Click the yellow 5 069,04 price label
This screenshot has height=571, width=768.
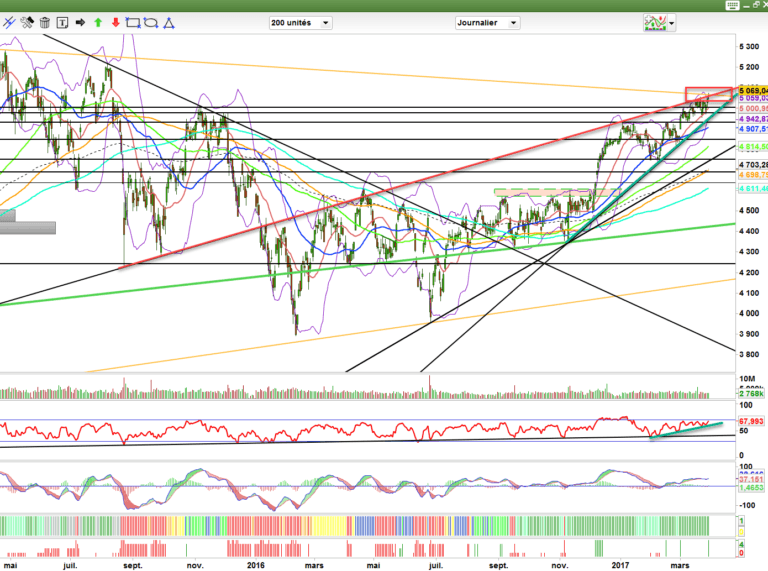pyautogui.click(x=752, y=89)
